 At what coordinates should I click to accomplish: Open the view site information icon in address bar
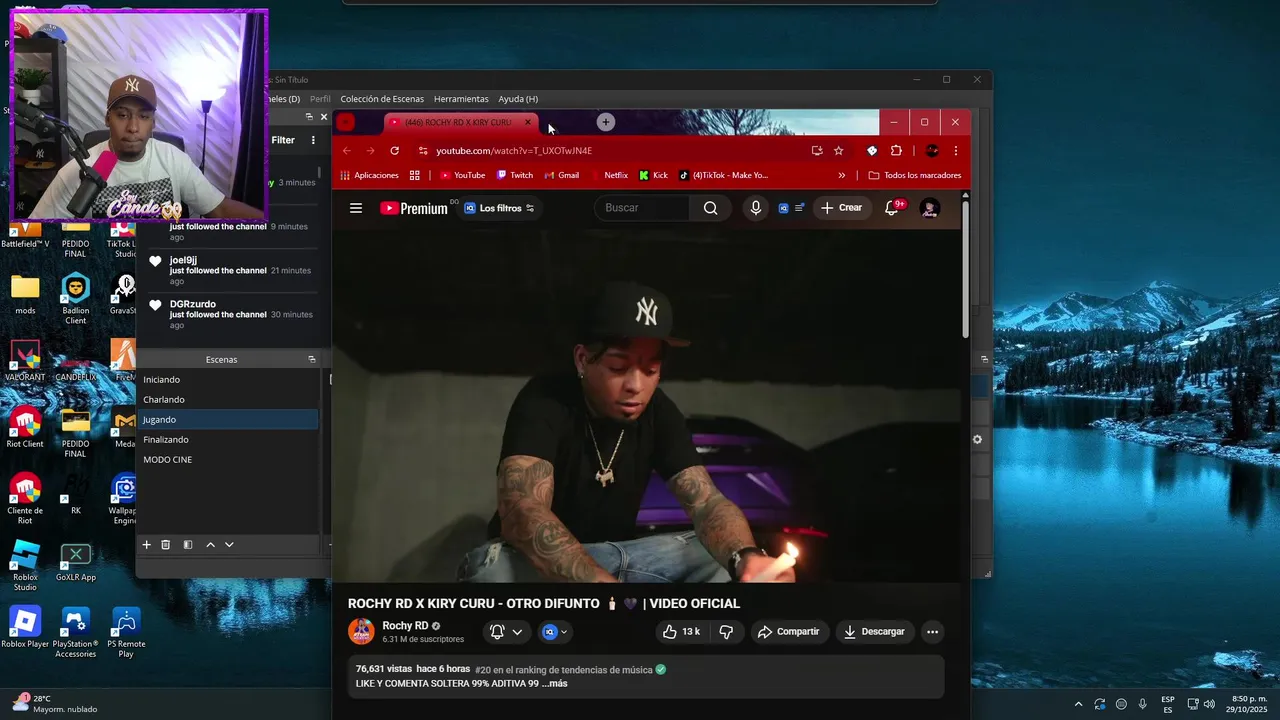click(x=423, y=151)
